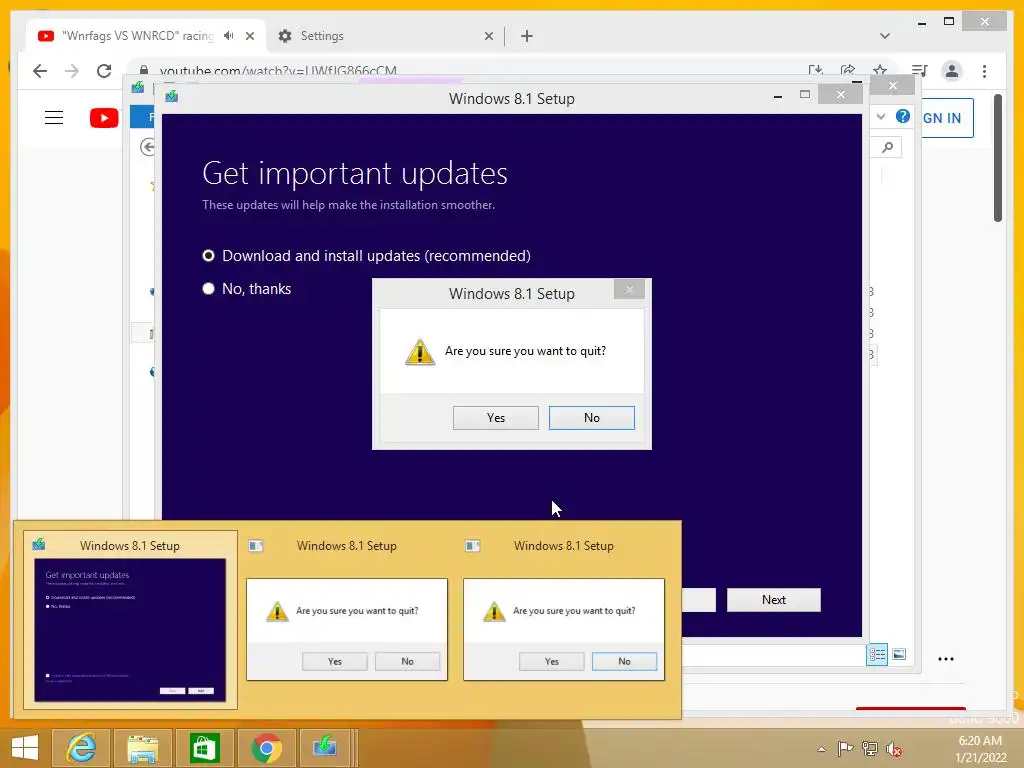Screen dimensions: 1024x768
Task: Mute the YouTube tab audio icon
Action: pos(228,36)
